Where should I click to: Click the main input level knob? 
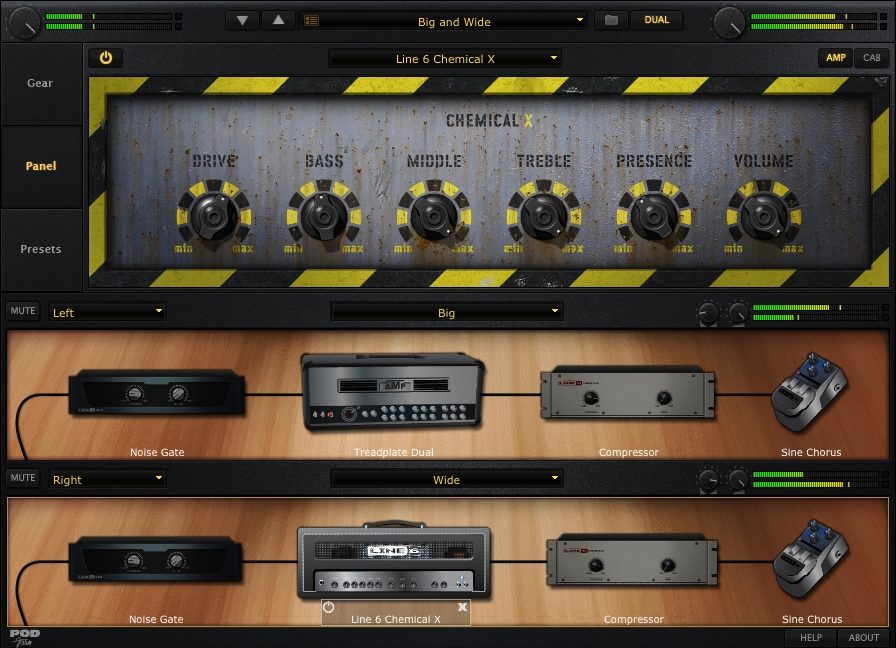(25, 22)
